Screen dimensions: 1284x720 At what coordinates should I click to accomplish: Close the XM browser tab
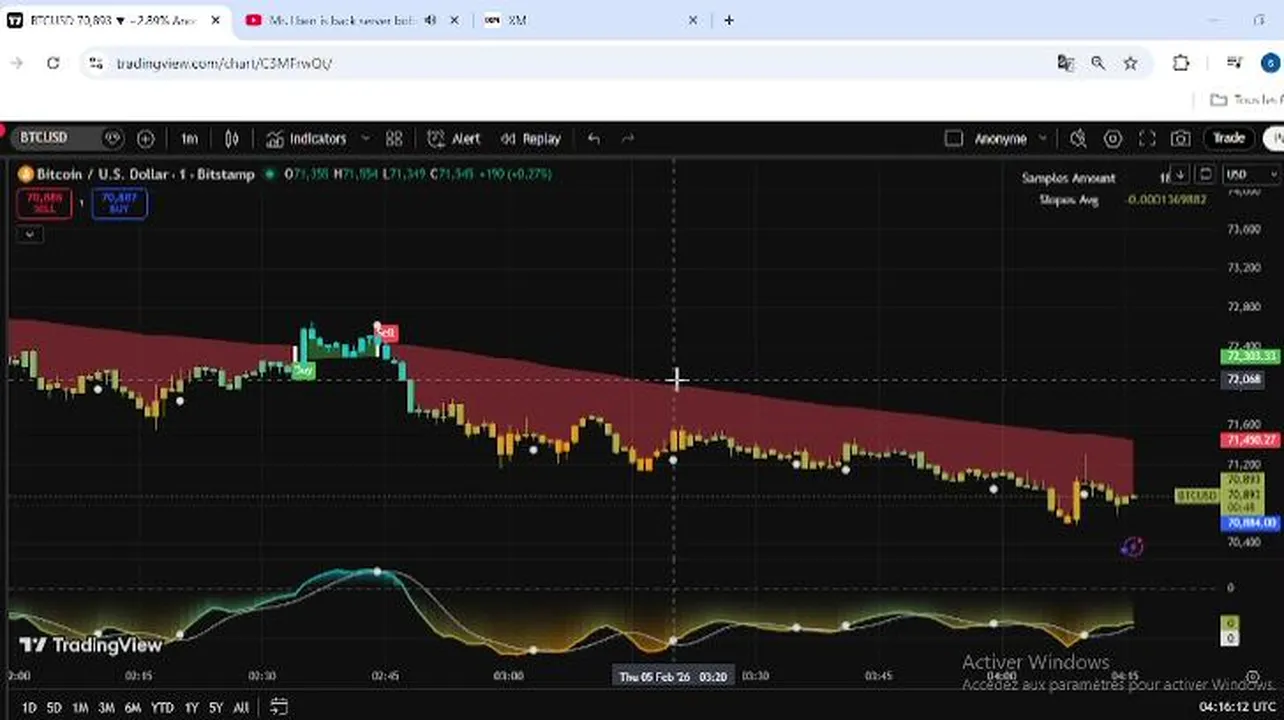(693, 20)
